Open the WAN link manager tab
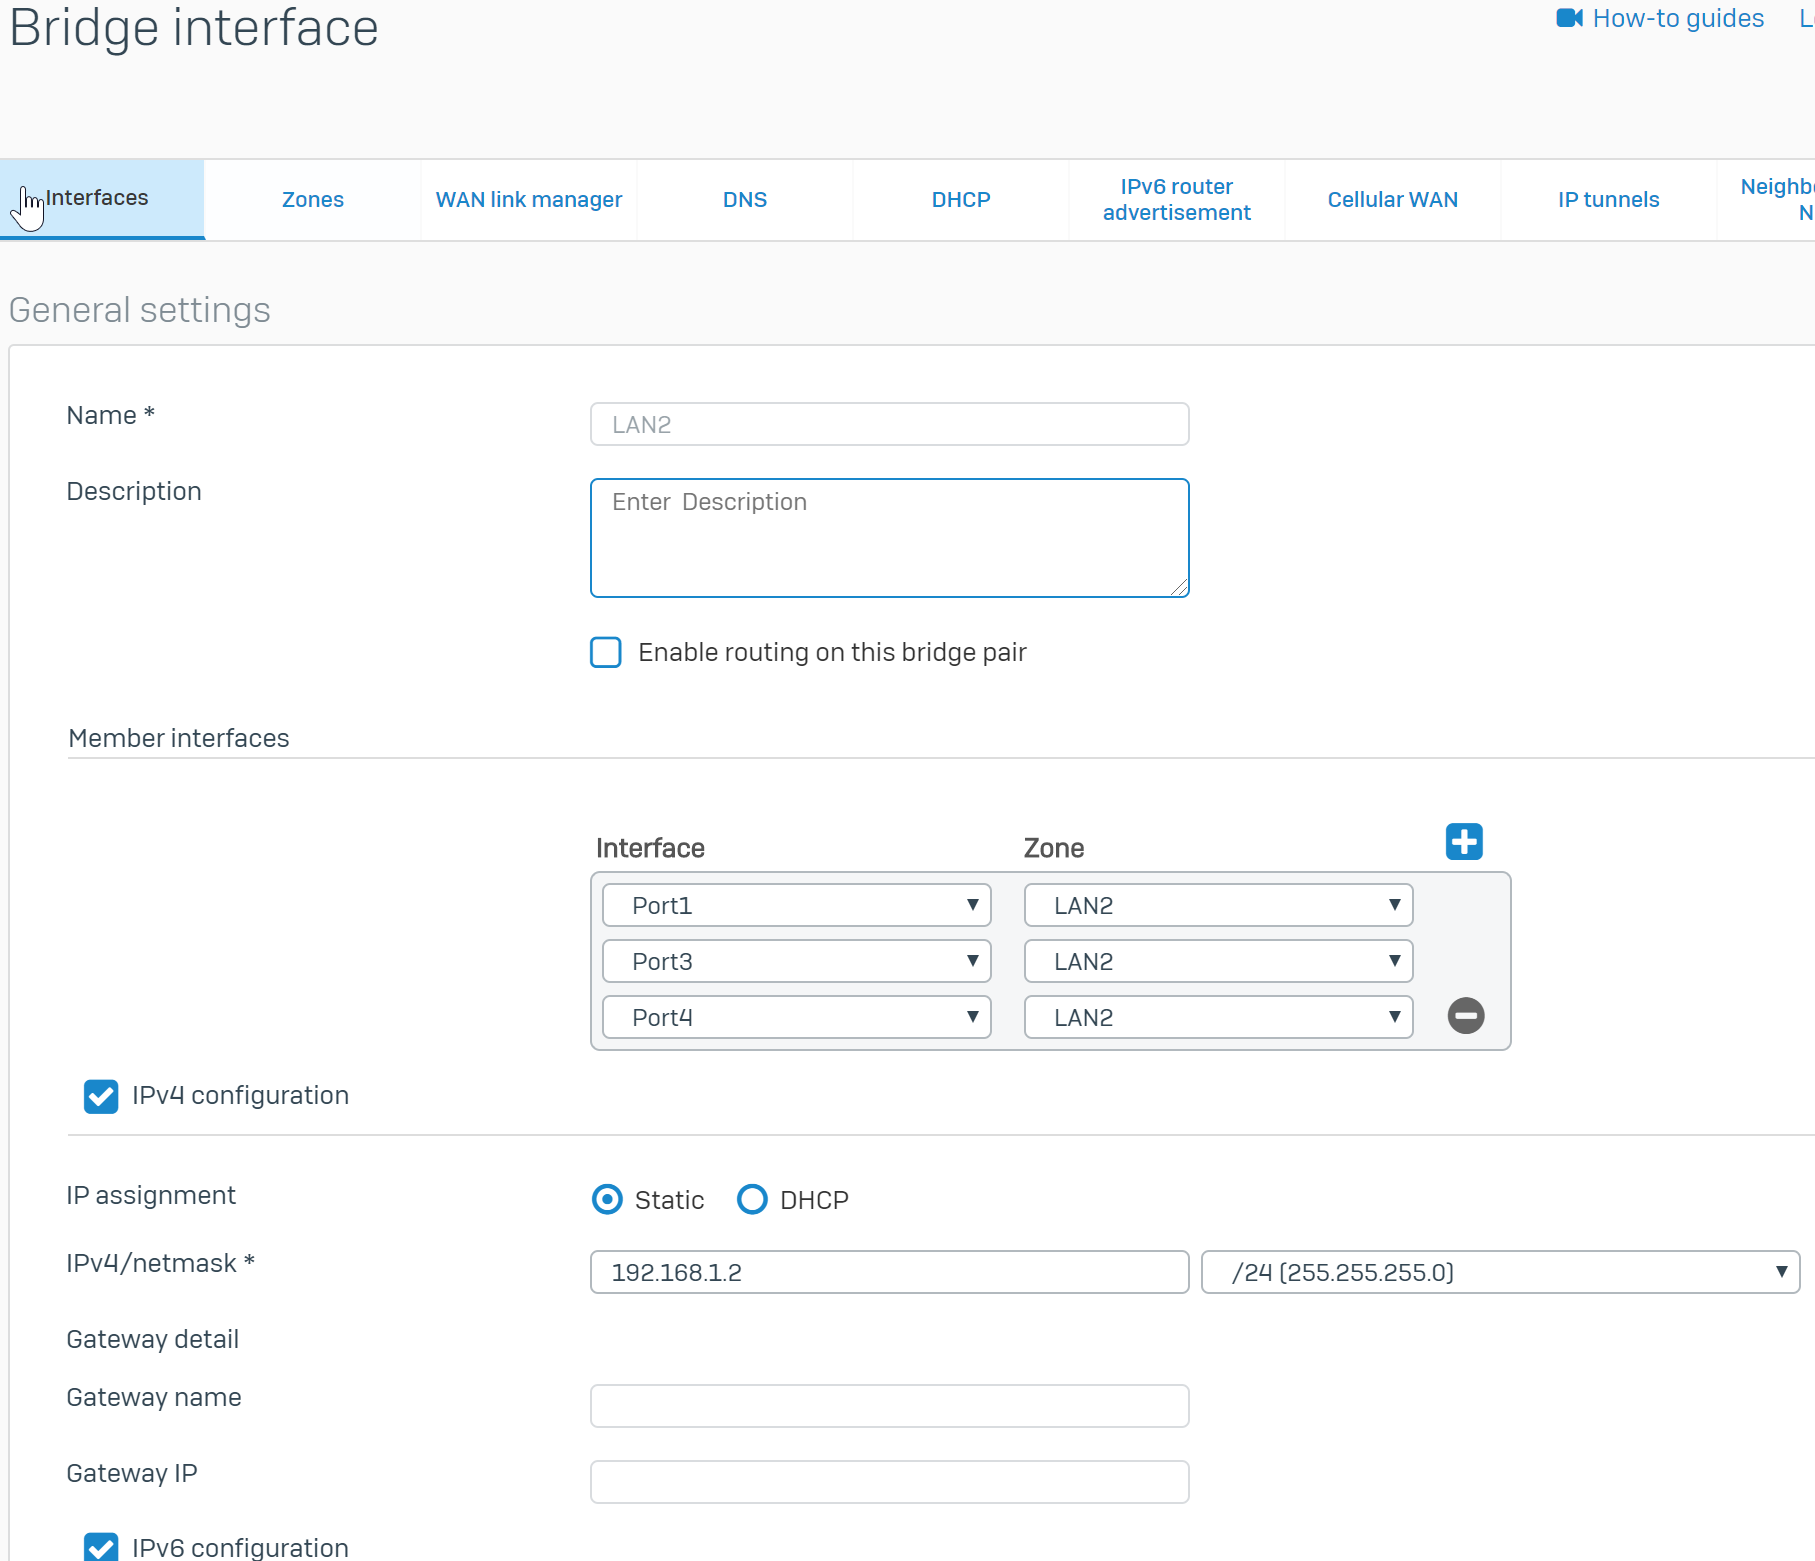The width and height of the screenshot is (1815, 1561). click(x=529, y=200)
